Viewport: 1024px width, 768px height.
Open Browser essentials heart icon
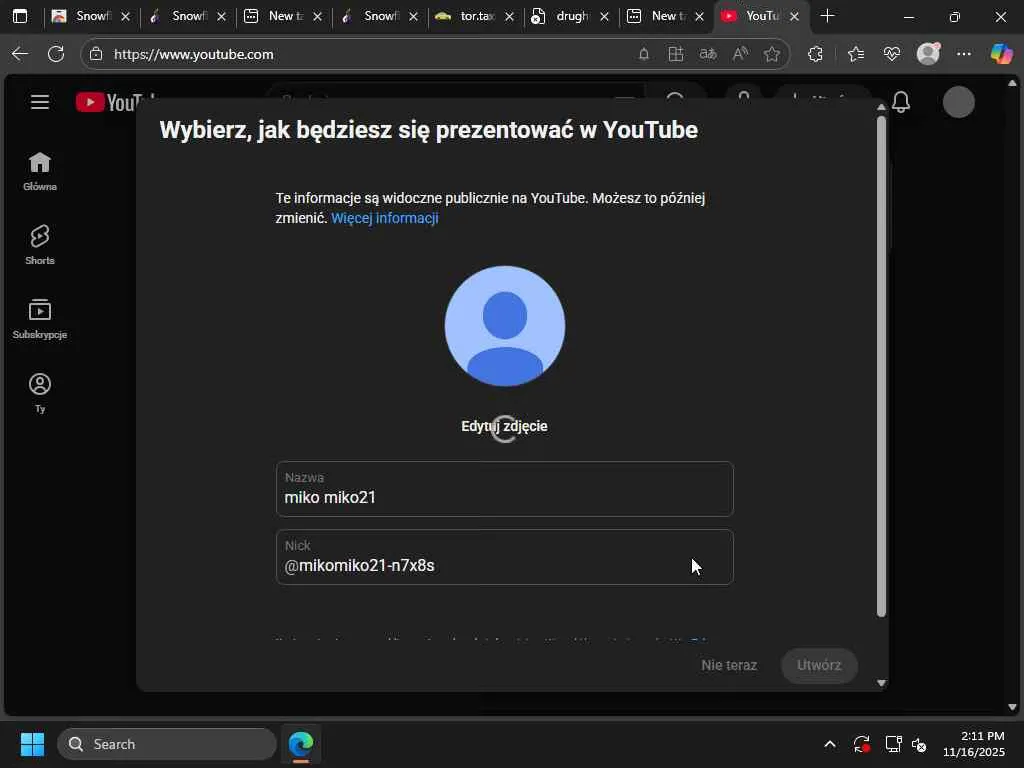coord(892,54)
